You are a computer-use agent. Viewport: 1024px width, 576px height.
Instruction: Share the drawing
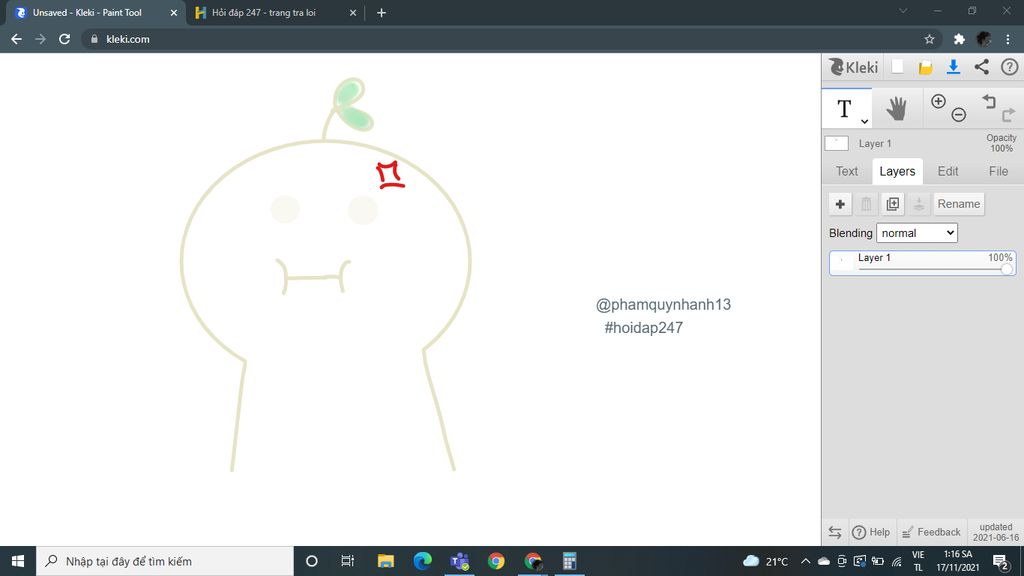[x=980, y=66]
